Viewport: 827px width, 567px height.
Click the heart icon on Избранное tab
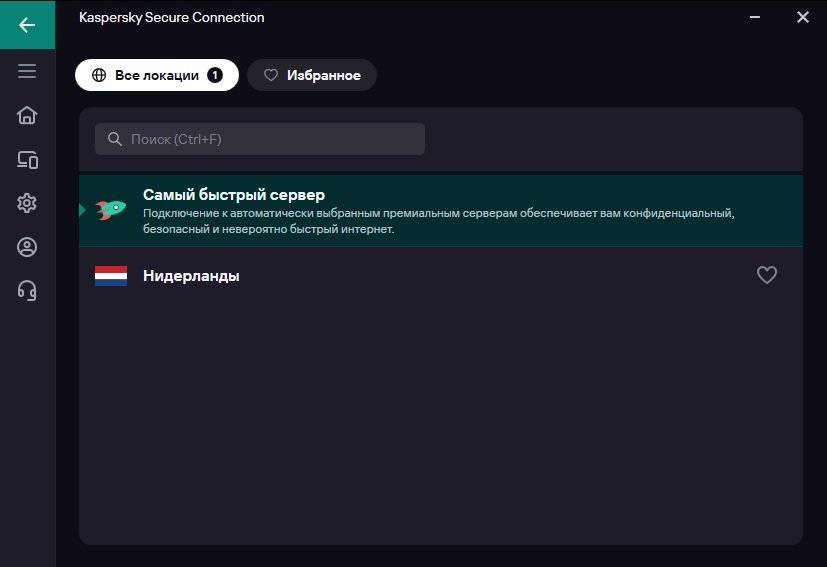pos(271,75)
